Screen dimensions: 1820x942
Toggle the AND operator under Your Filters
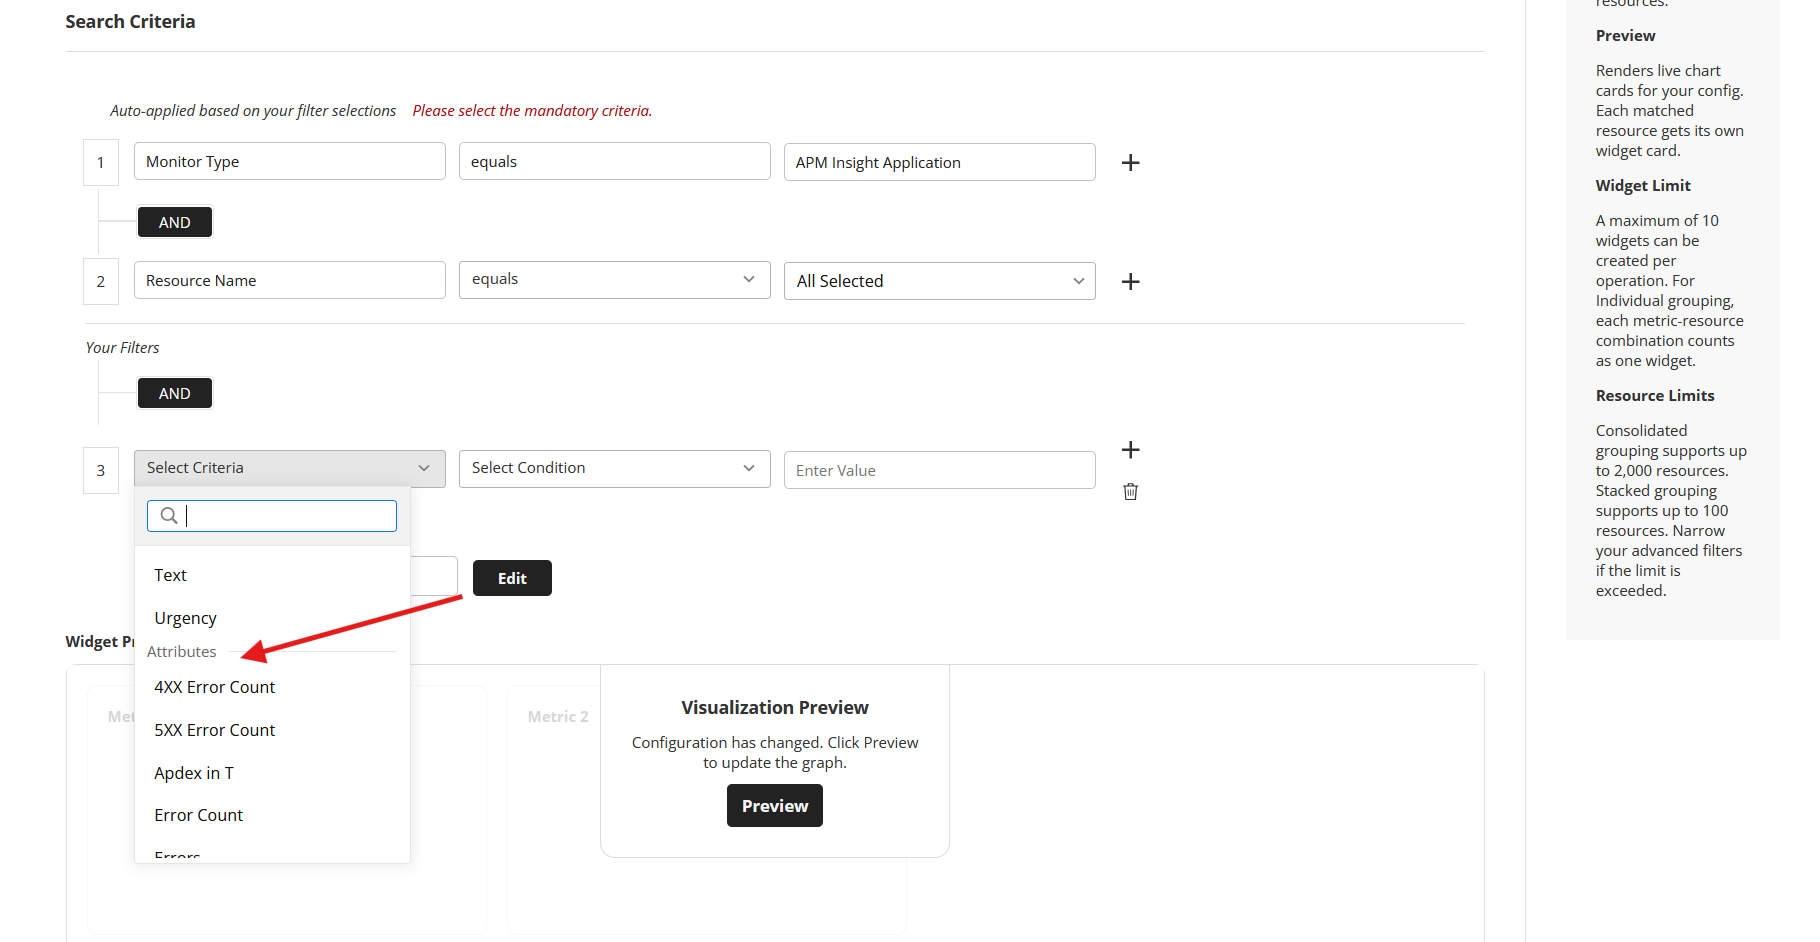[174, 393]
